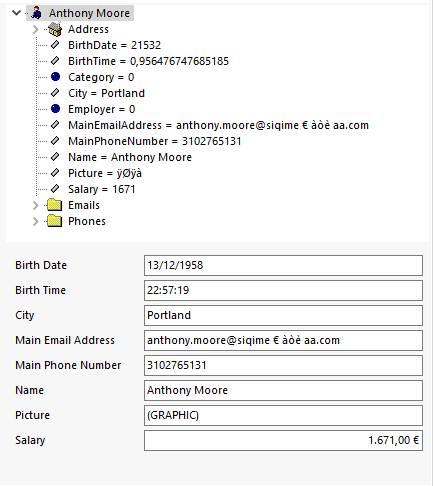Click the house icon for Address
Screen dimensions: 433x486
click(55, 29)
